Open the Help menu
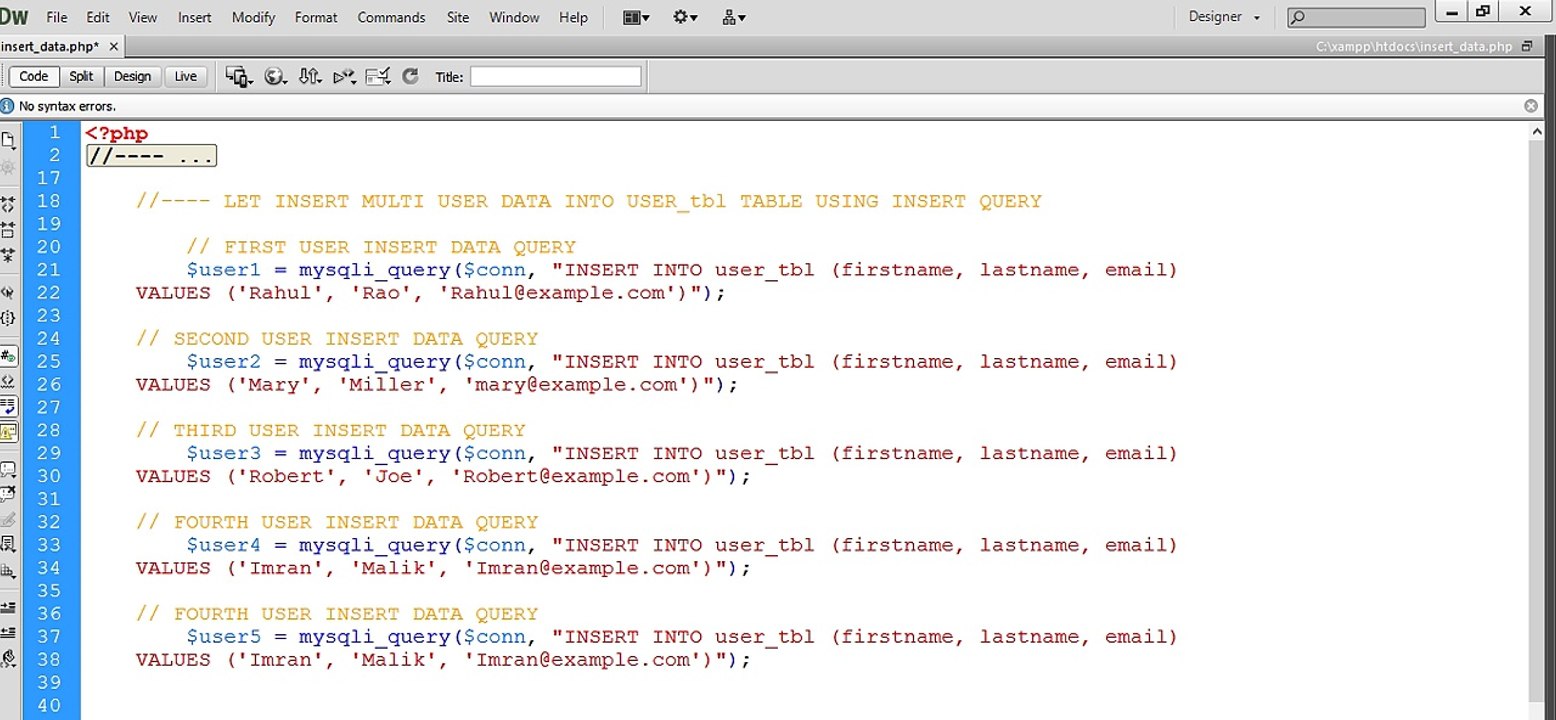The width and height of the screenshot is (1556, 720). coord(573,17)
